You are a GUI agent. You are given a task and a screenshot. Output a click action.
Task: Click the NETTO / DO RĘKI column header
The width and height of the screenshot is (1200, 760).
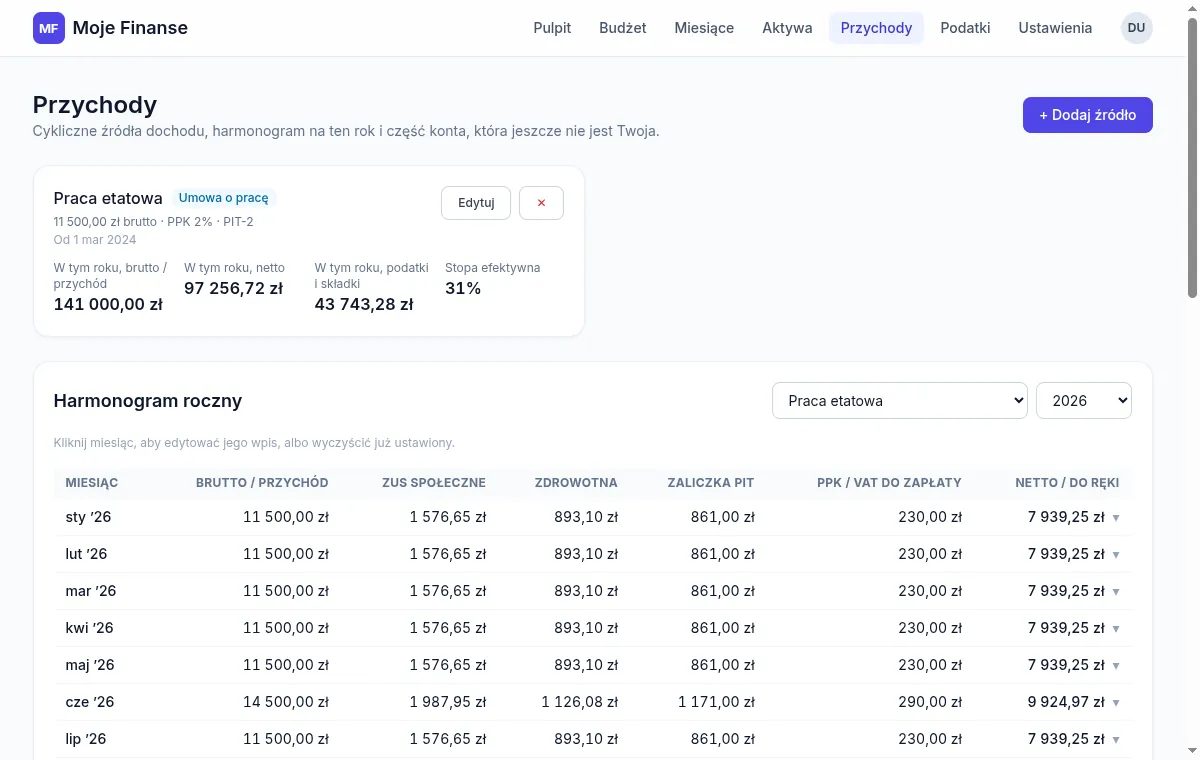click(x=1067, y=483)
